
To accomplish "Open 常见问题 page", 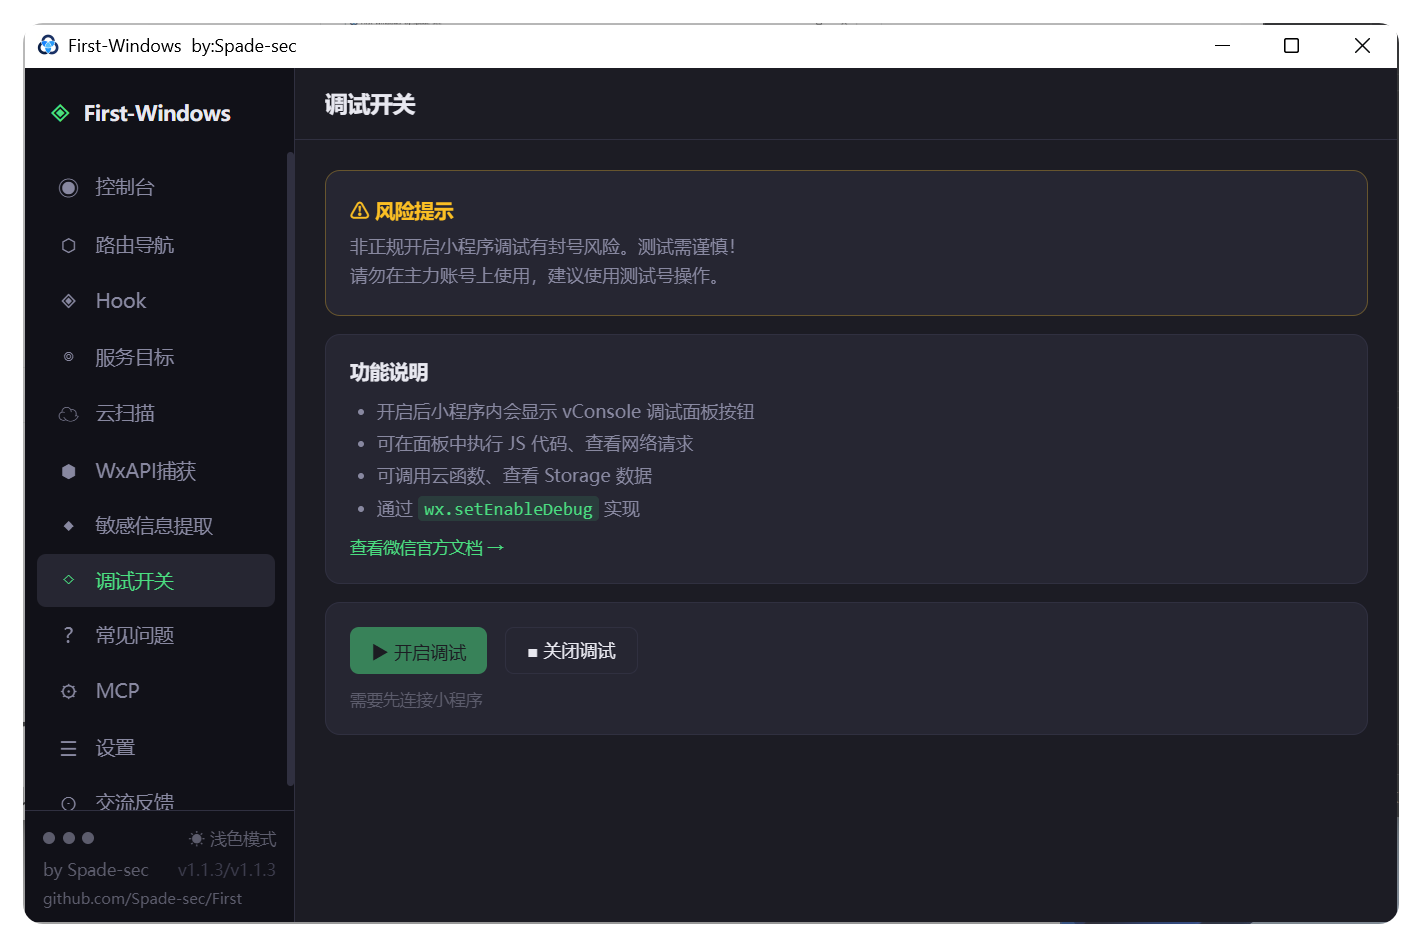I will click(156, 635).
